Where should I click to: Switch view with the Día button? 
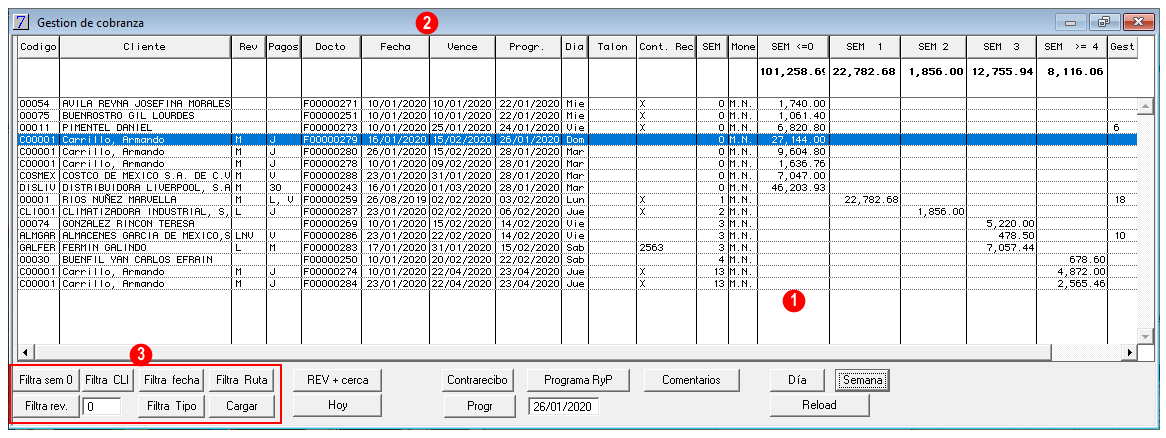click(797, 380)
